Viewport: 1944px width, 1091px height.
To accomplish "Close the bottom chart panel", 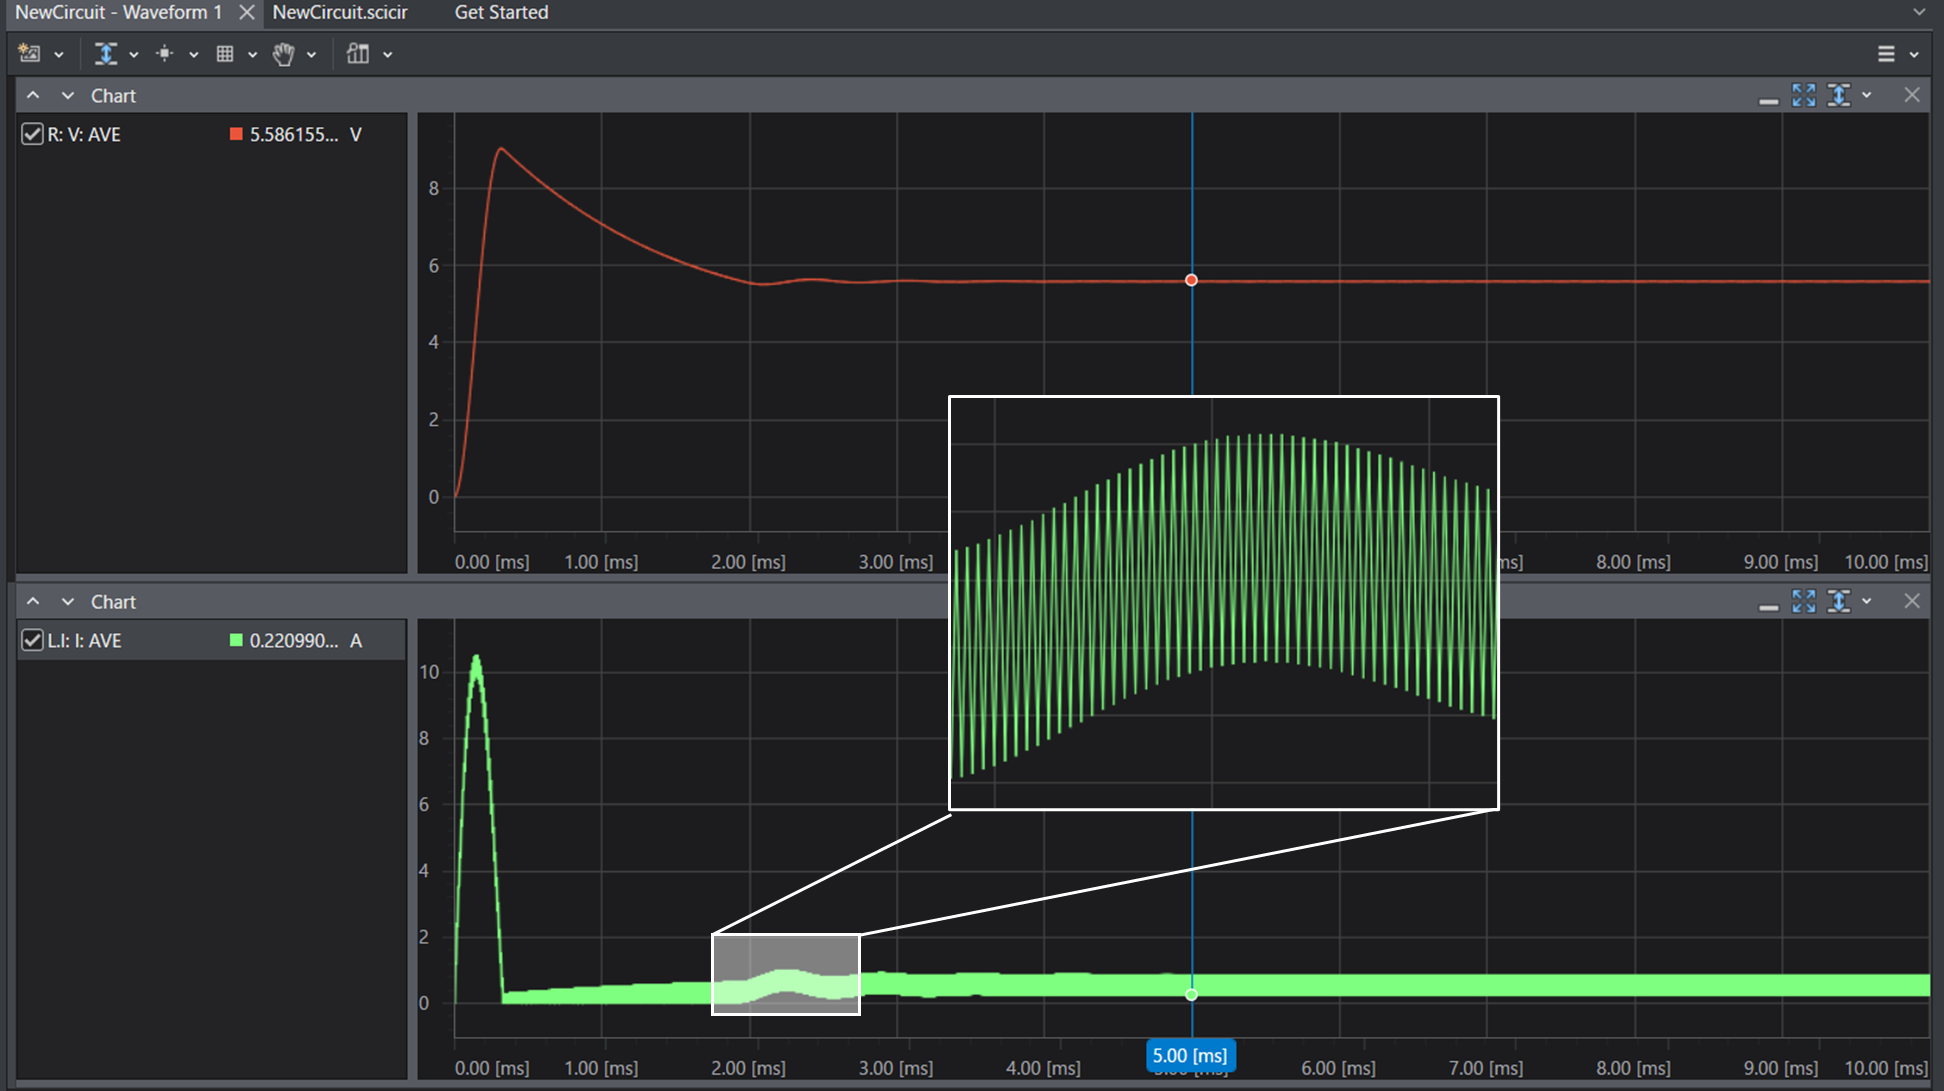I will point(1912,601).
